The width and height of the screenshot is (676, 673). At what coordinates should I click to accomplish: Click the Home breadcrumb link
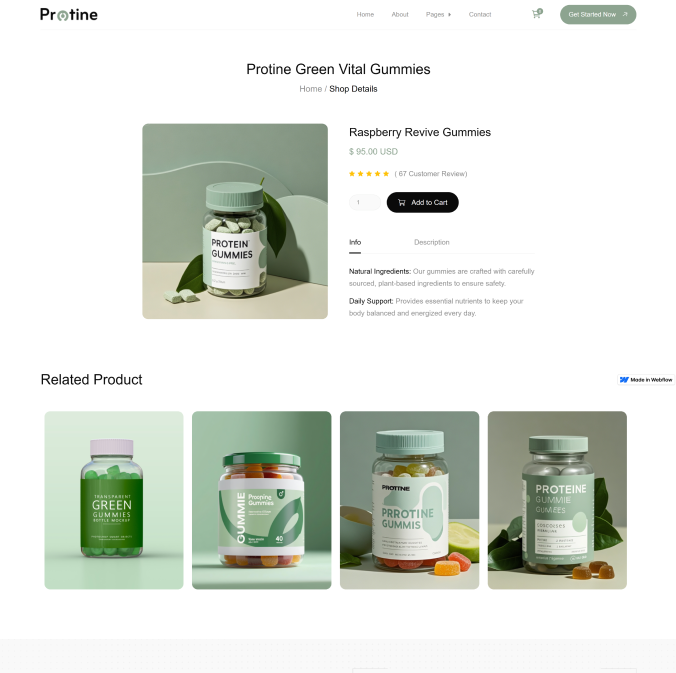310,89
